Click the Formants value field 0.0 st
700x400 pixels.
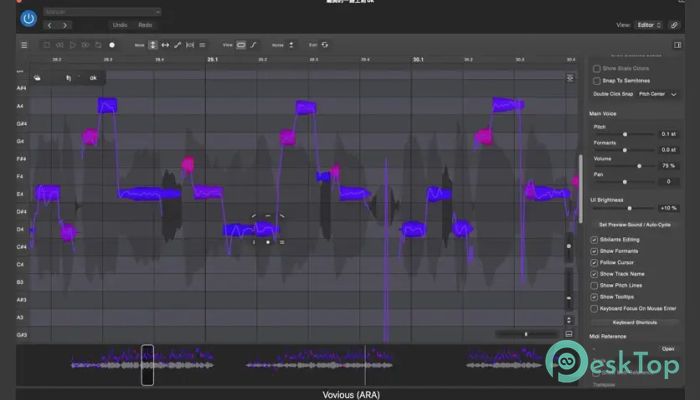pos(668,150)
